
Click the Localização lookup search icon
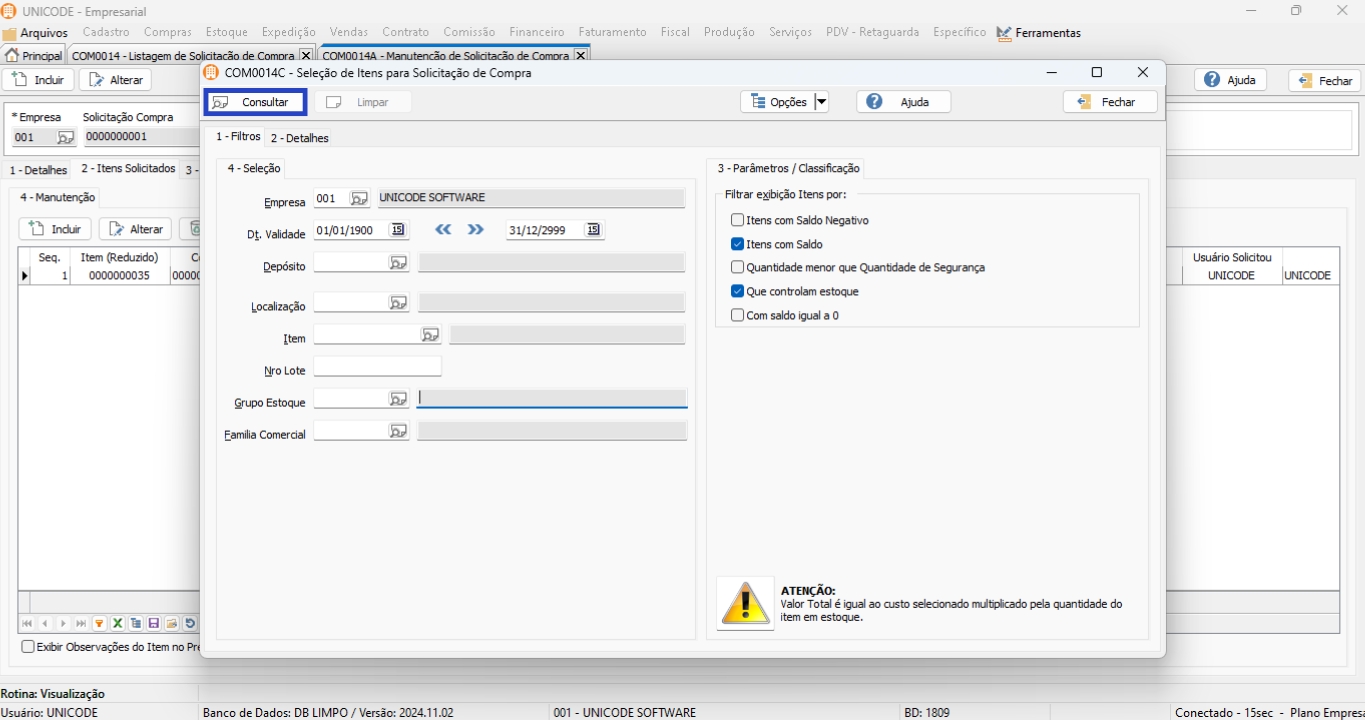pos(398,303)
